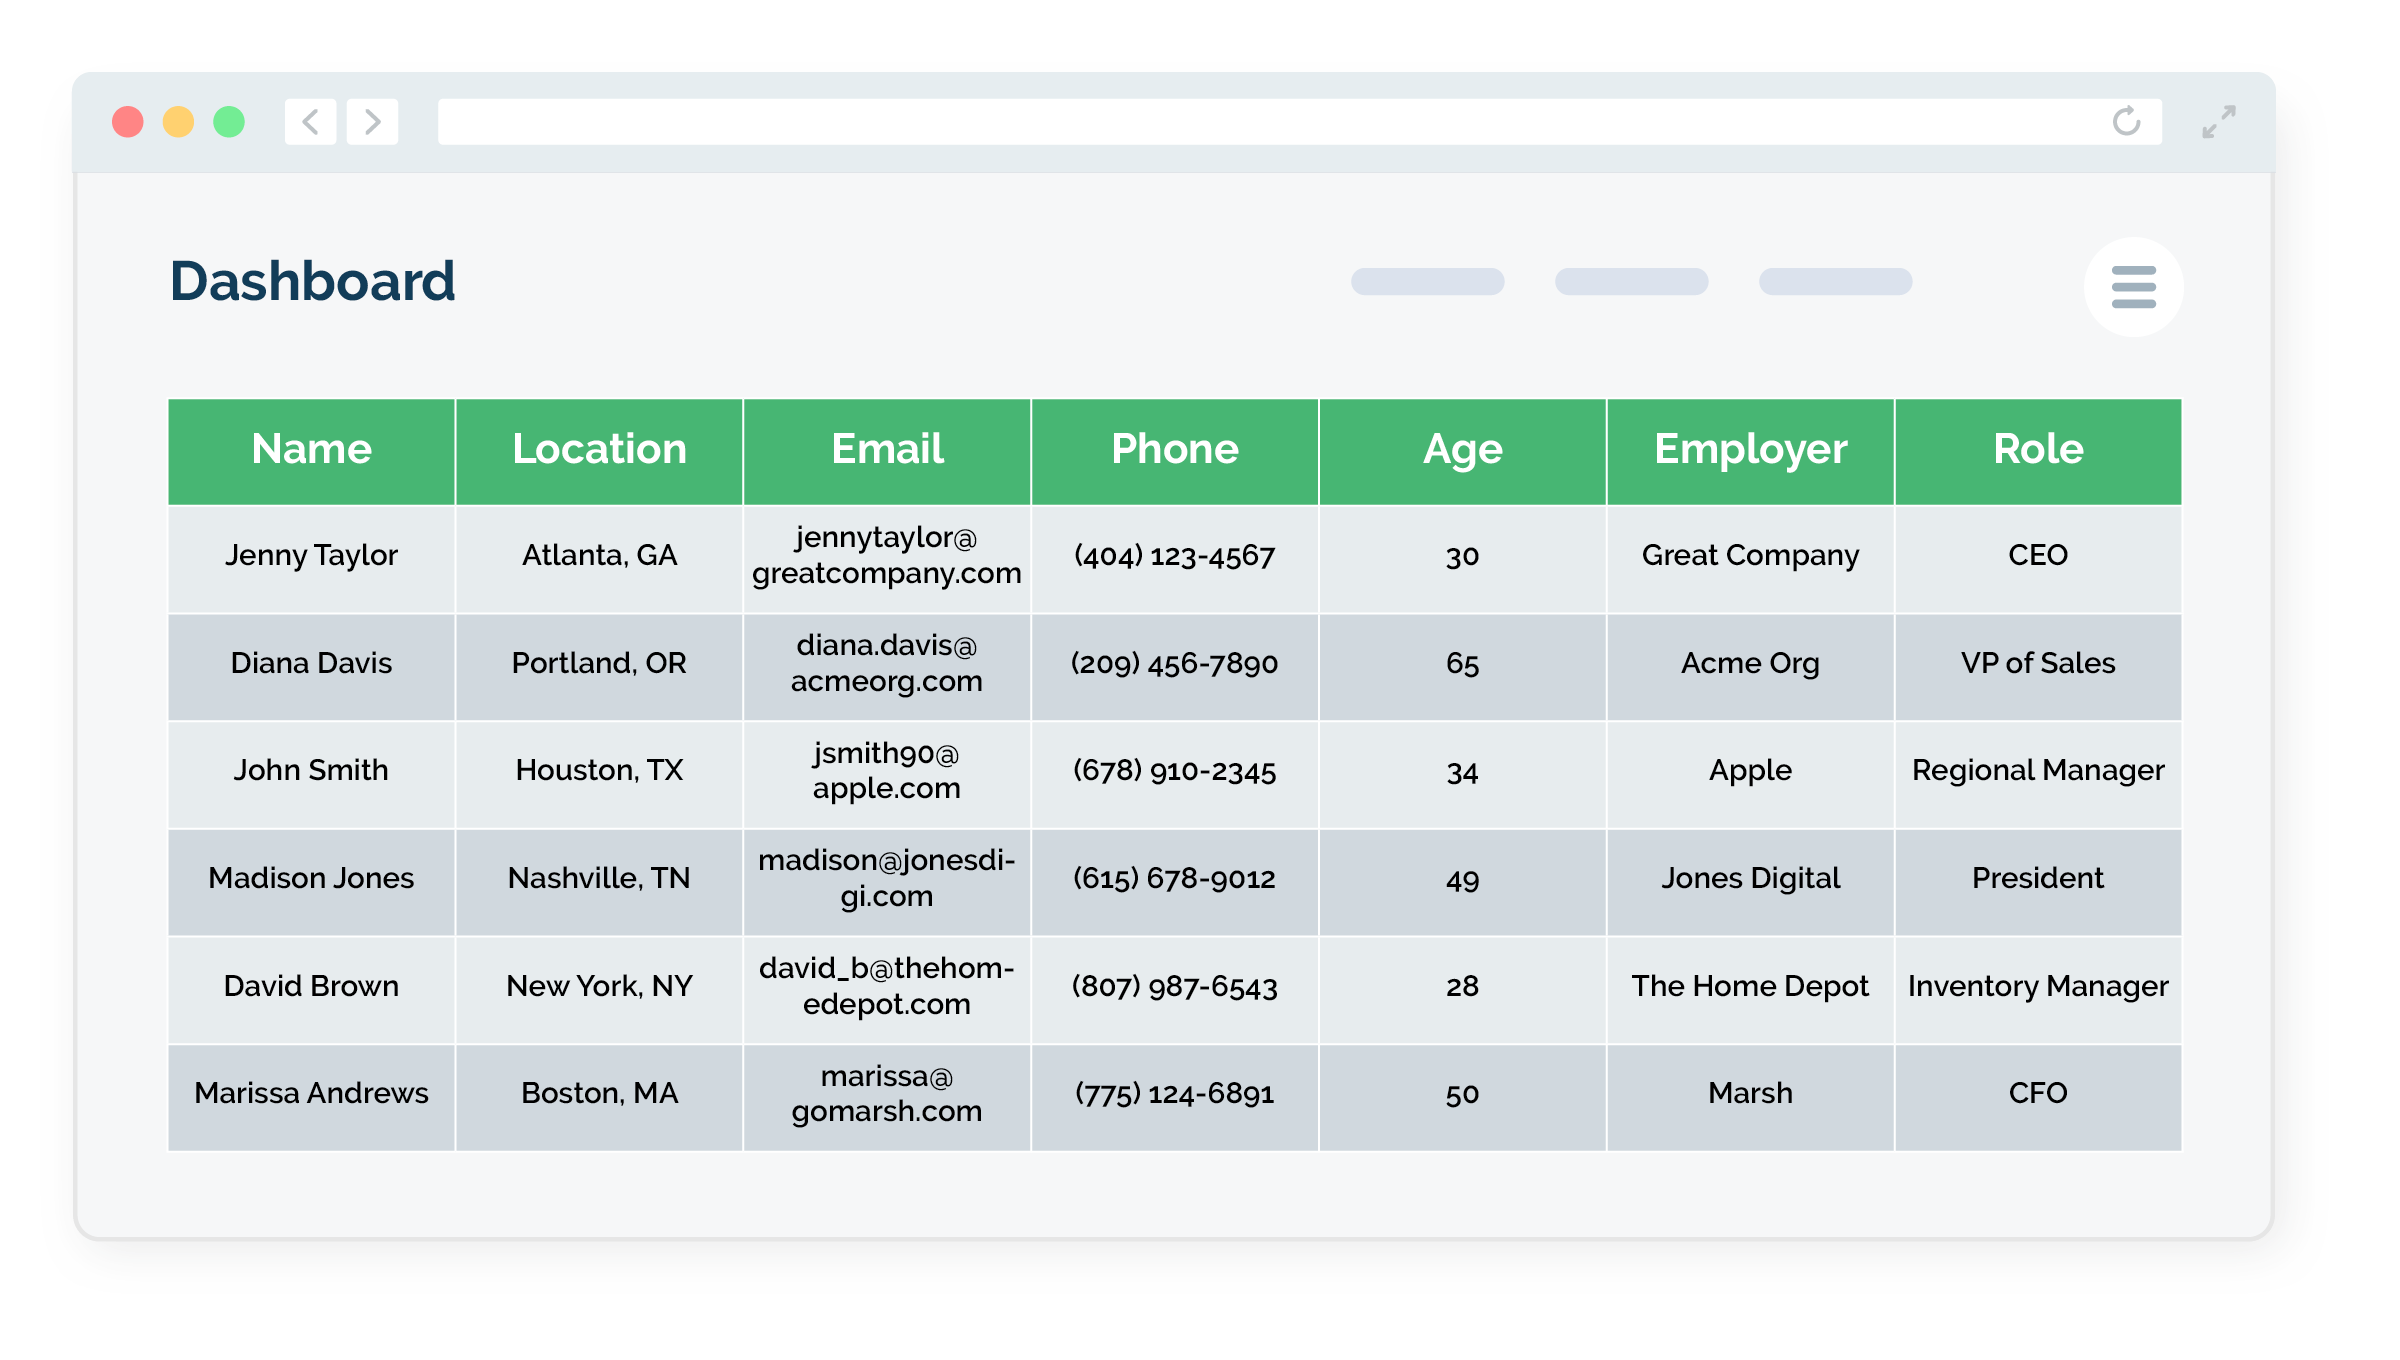The width and height of the screenshot is (2400, 1360).
Task: Click the back navigation arrow
Action: (x=310, y=122)
